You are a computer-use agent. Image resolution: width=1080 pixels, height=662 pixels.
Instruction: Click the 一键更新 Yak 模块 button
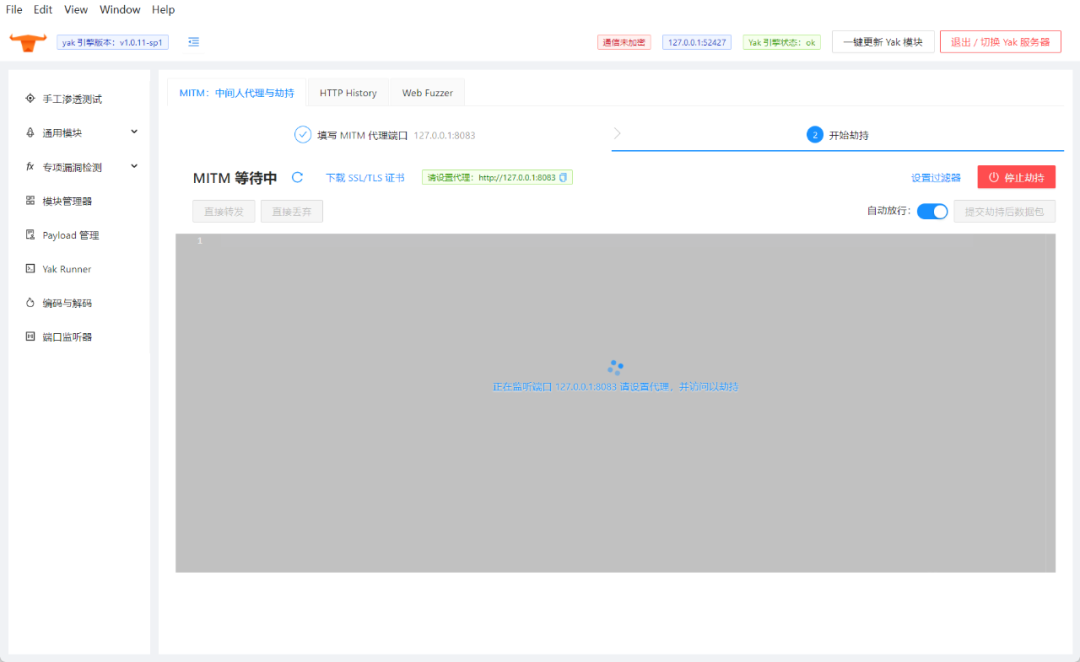883,42
